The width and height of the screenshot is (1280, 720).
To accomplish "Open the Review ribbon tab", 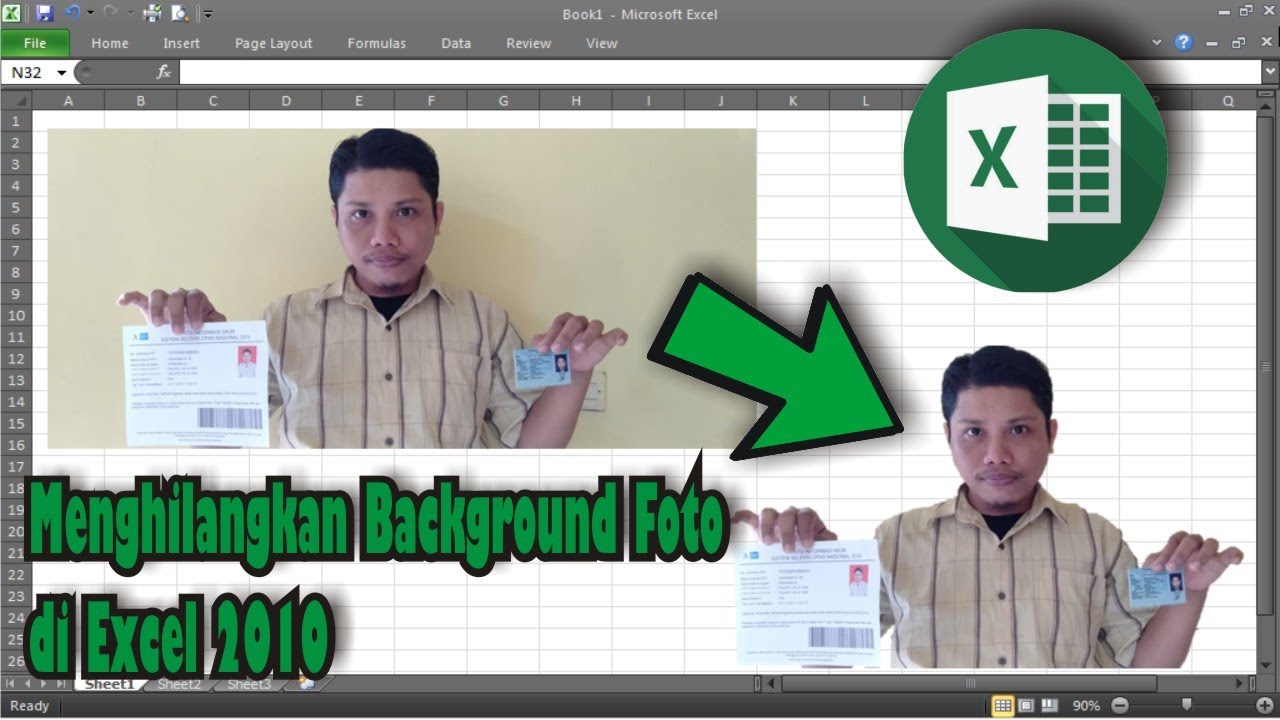I will point(529,43).
